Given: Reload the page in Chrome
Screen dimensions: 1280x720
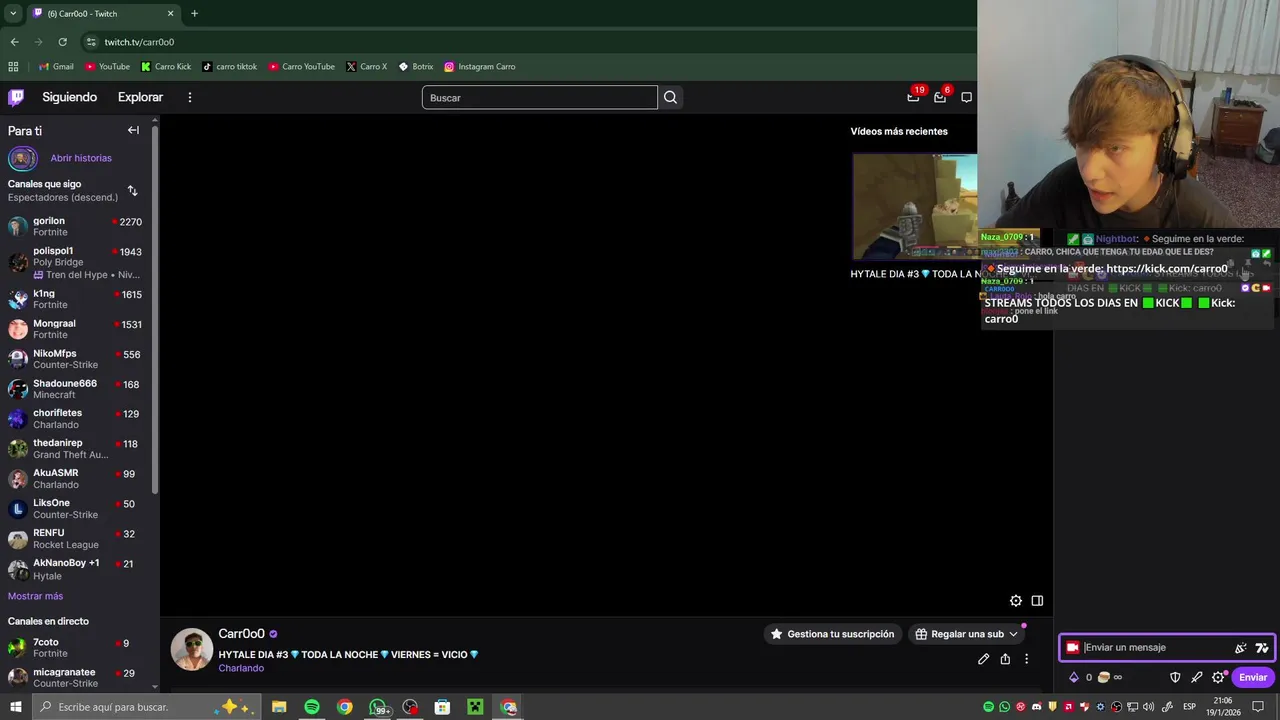Looking at the screenshot, I should 62,42.
